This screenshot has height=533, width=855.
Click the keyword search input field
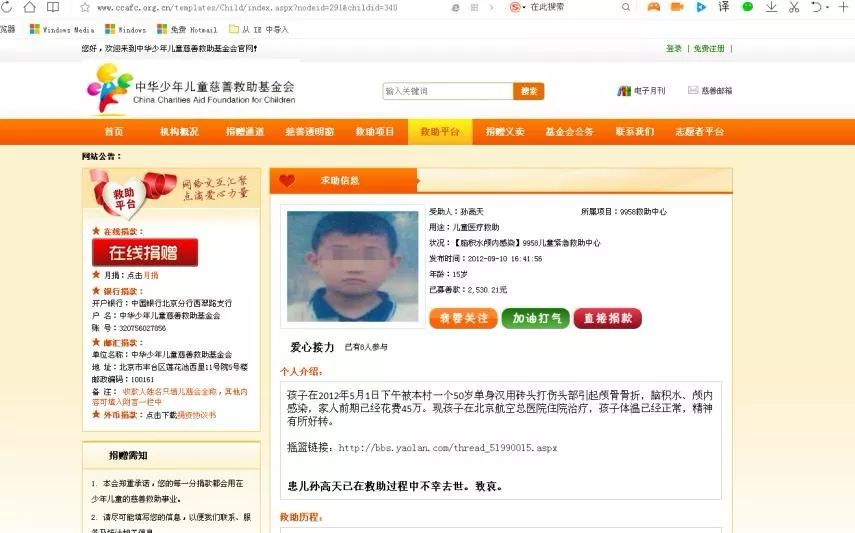(448, 91)
